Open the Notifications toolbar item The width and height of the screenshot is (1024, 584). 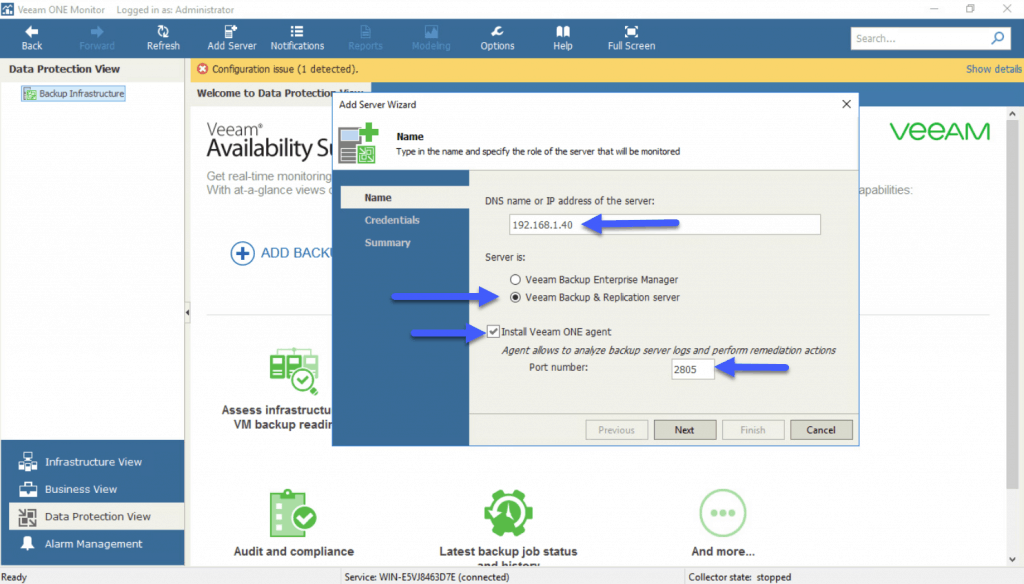(x=297, y=33)
